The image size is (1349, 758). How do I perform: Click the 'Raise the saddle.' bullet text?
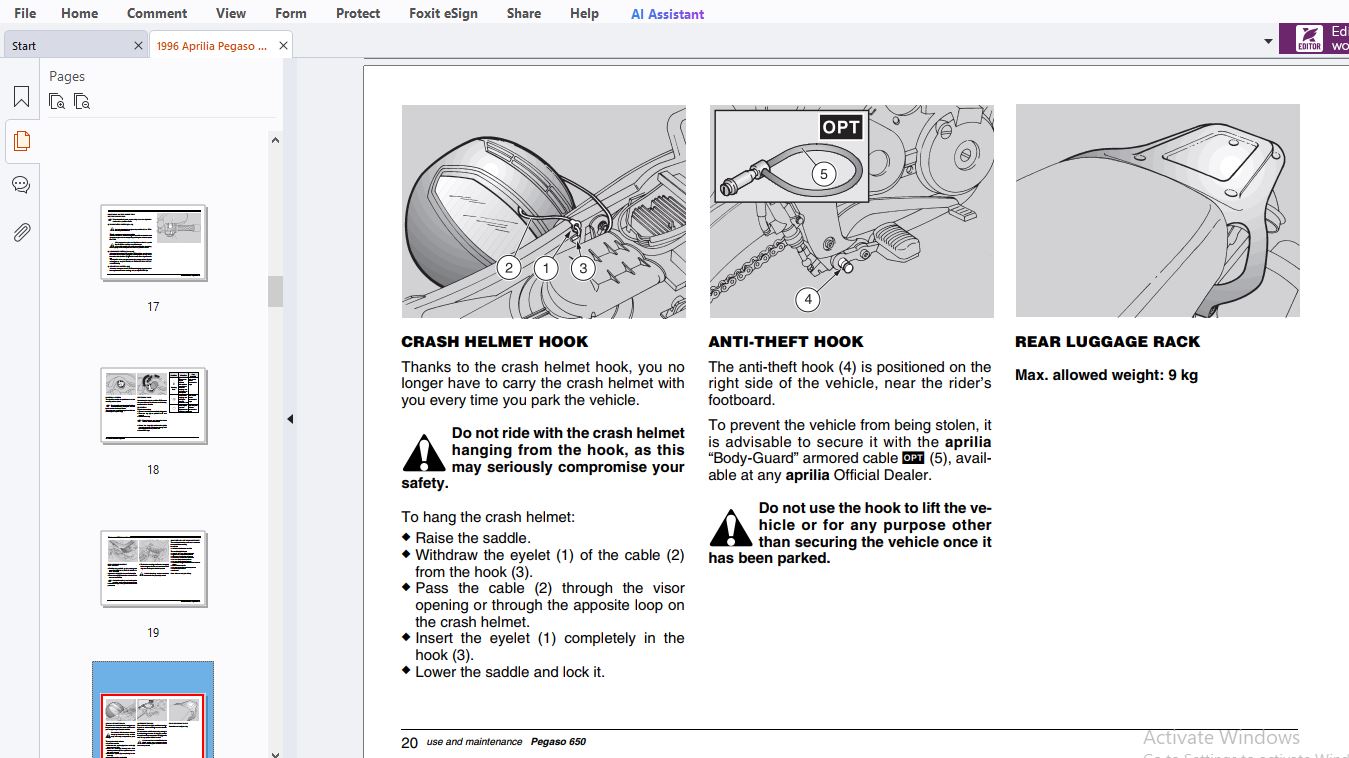473,538
